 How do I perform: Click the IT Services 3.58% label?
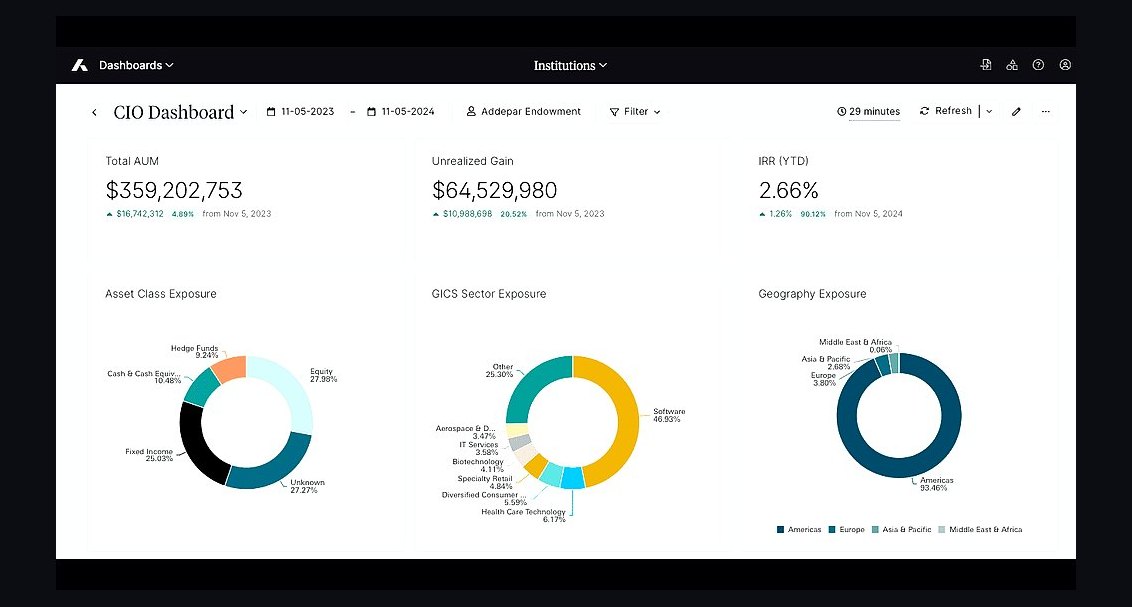(479, 448)
